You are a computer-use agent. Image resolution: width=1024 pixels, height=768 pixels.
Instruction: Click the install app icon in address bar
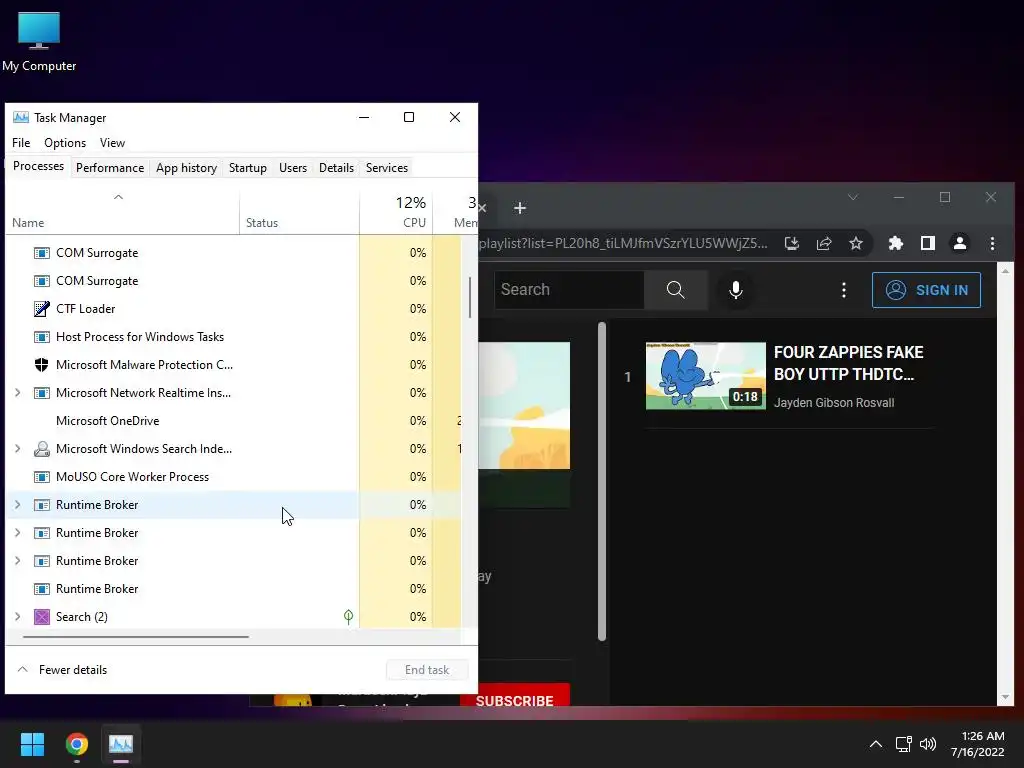[x=792, y=244]
